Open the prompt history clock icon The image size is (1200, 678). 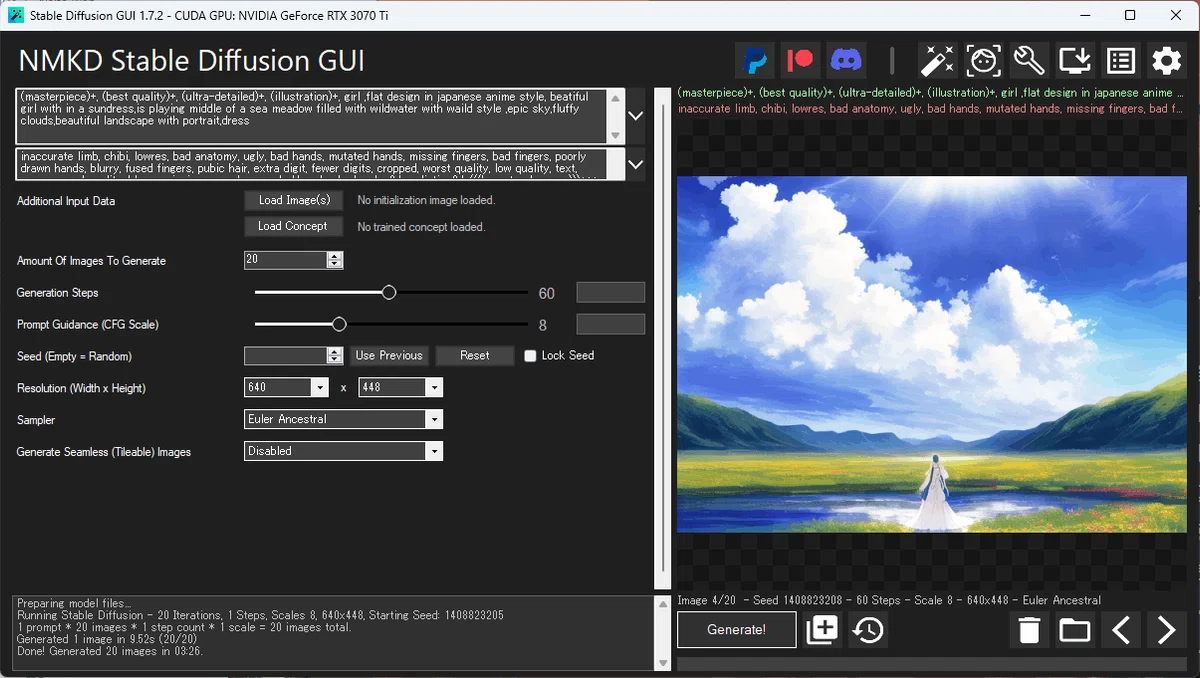[x=868, y=630]
